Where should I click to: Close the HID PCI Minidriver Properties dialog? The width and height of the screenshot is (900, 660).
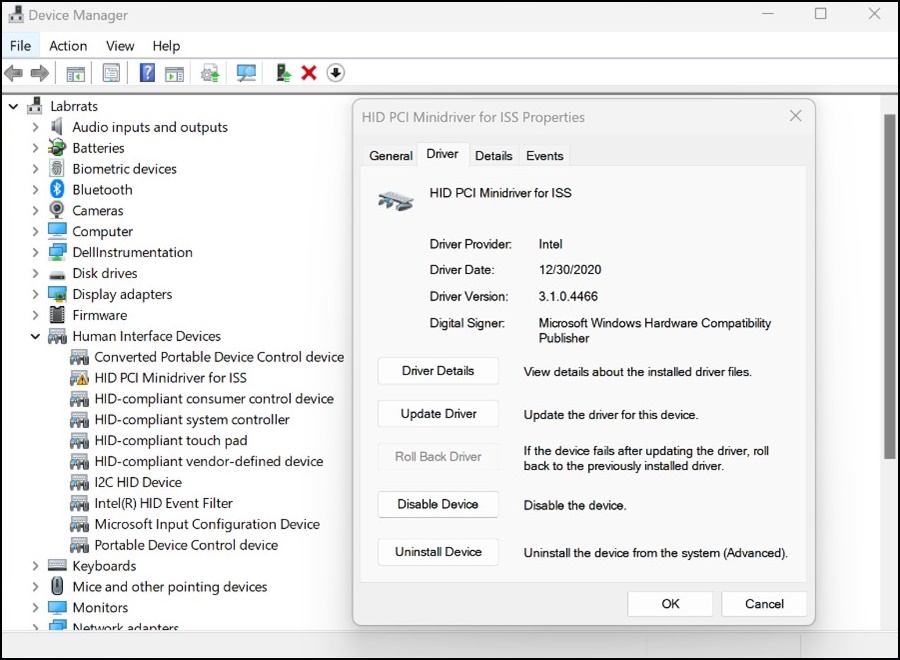click(x=796, y=116)
